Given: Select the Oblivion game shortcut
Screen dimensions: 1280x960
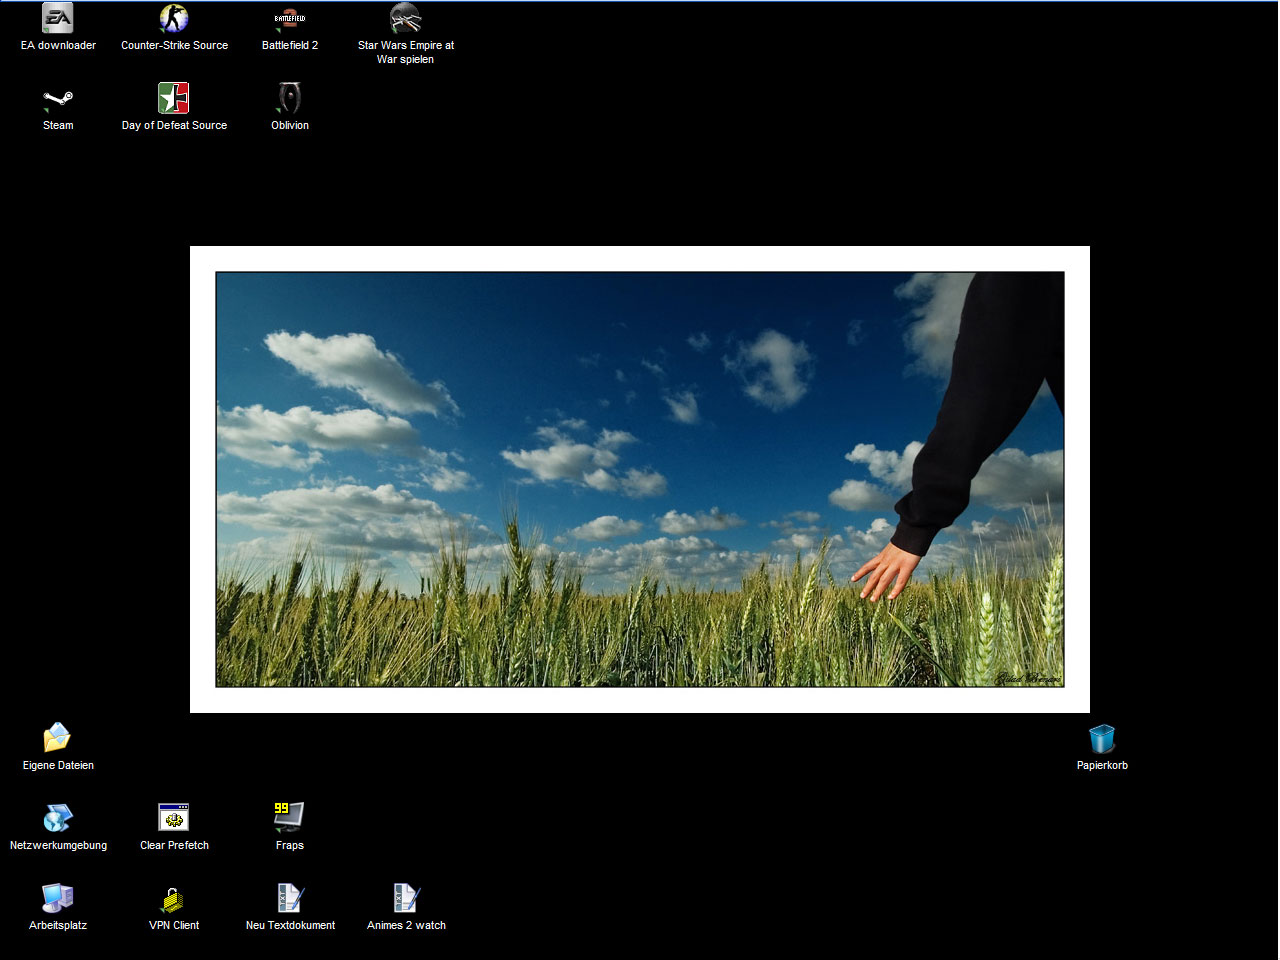Looking at the screenshot, I should (x=290, y=99).
